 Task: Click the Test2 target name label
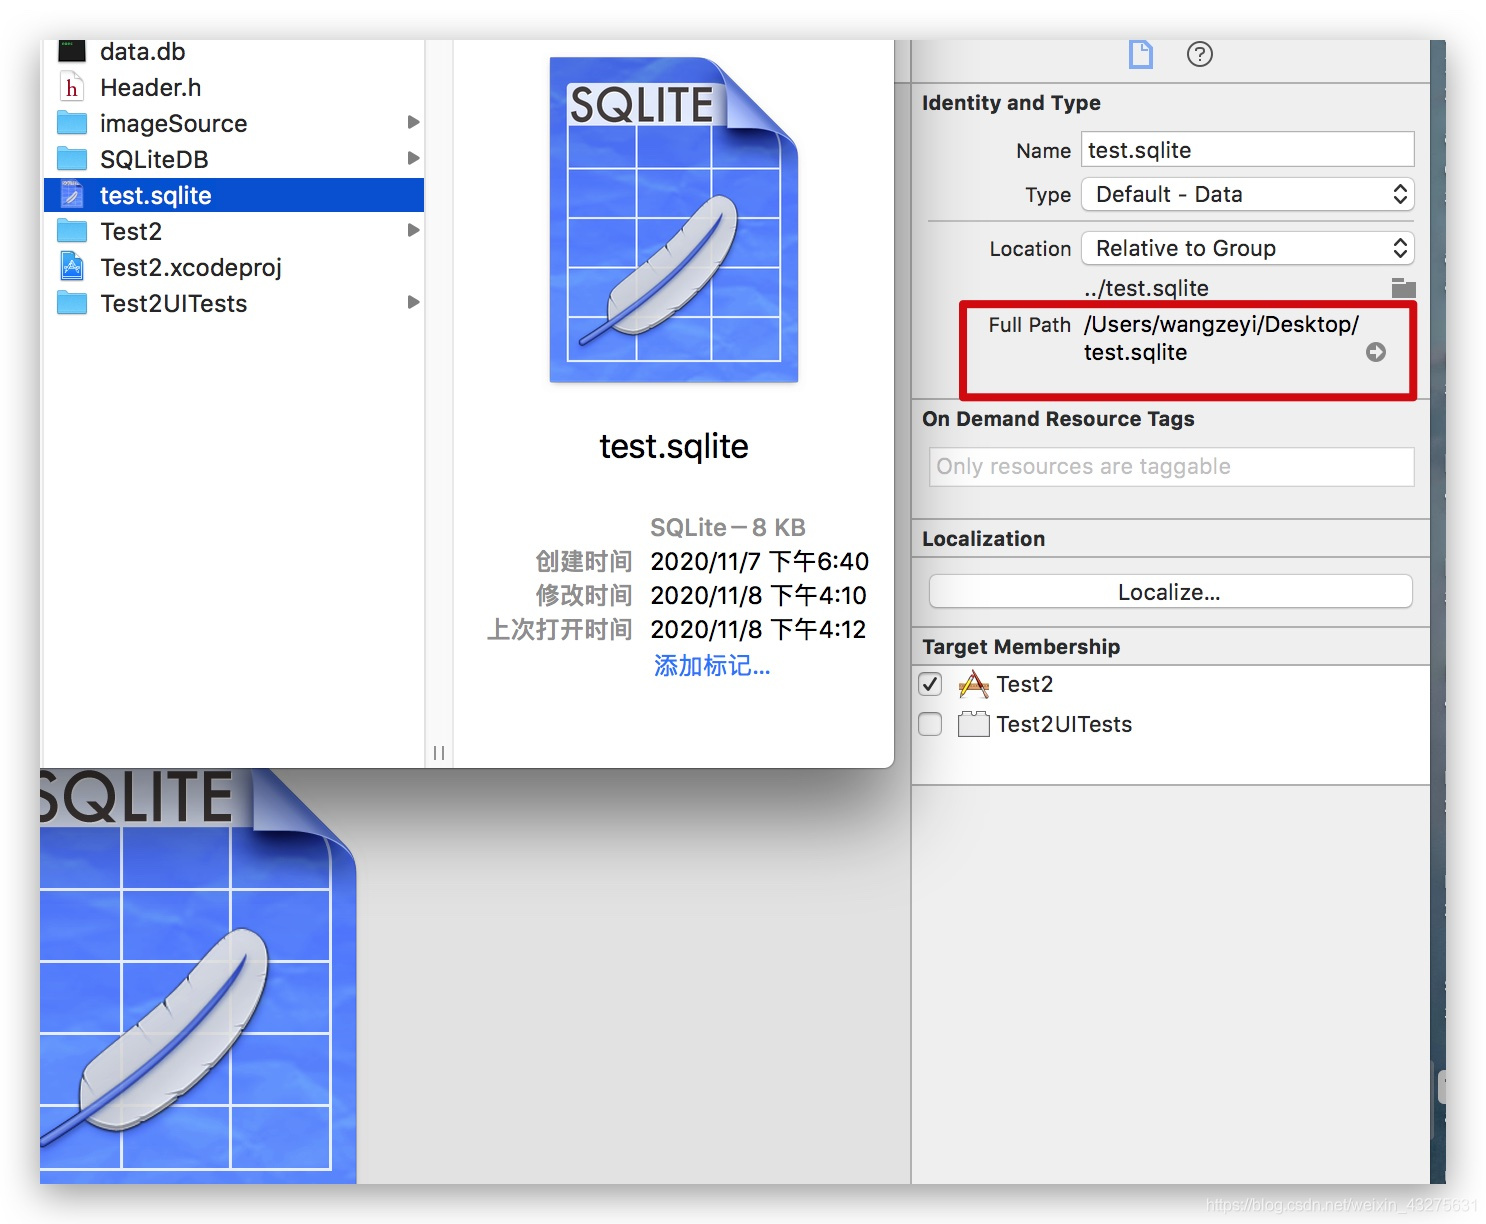pos(1024,684)
